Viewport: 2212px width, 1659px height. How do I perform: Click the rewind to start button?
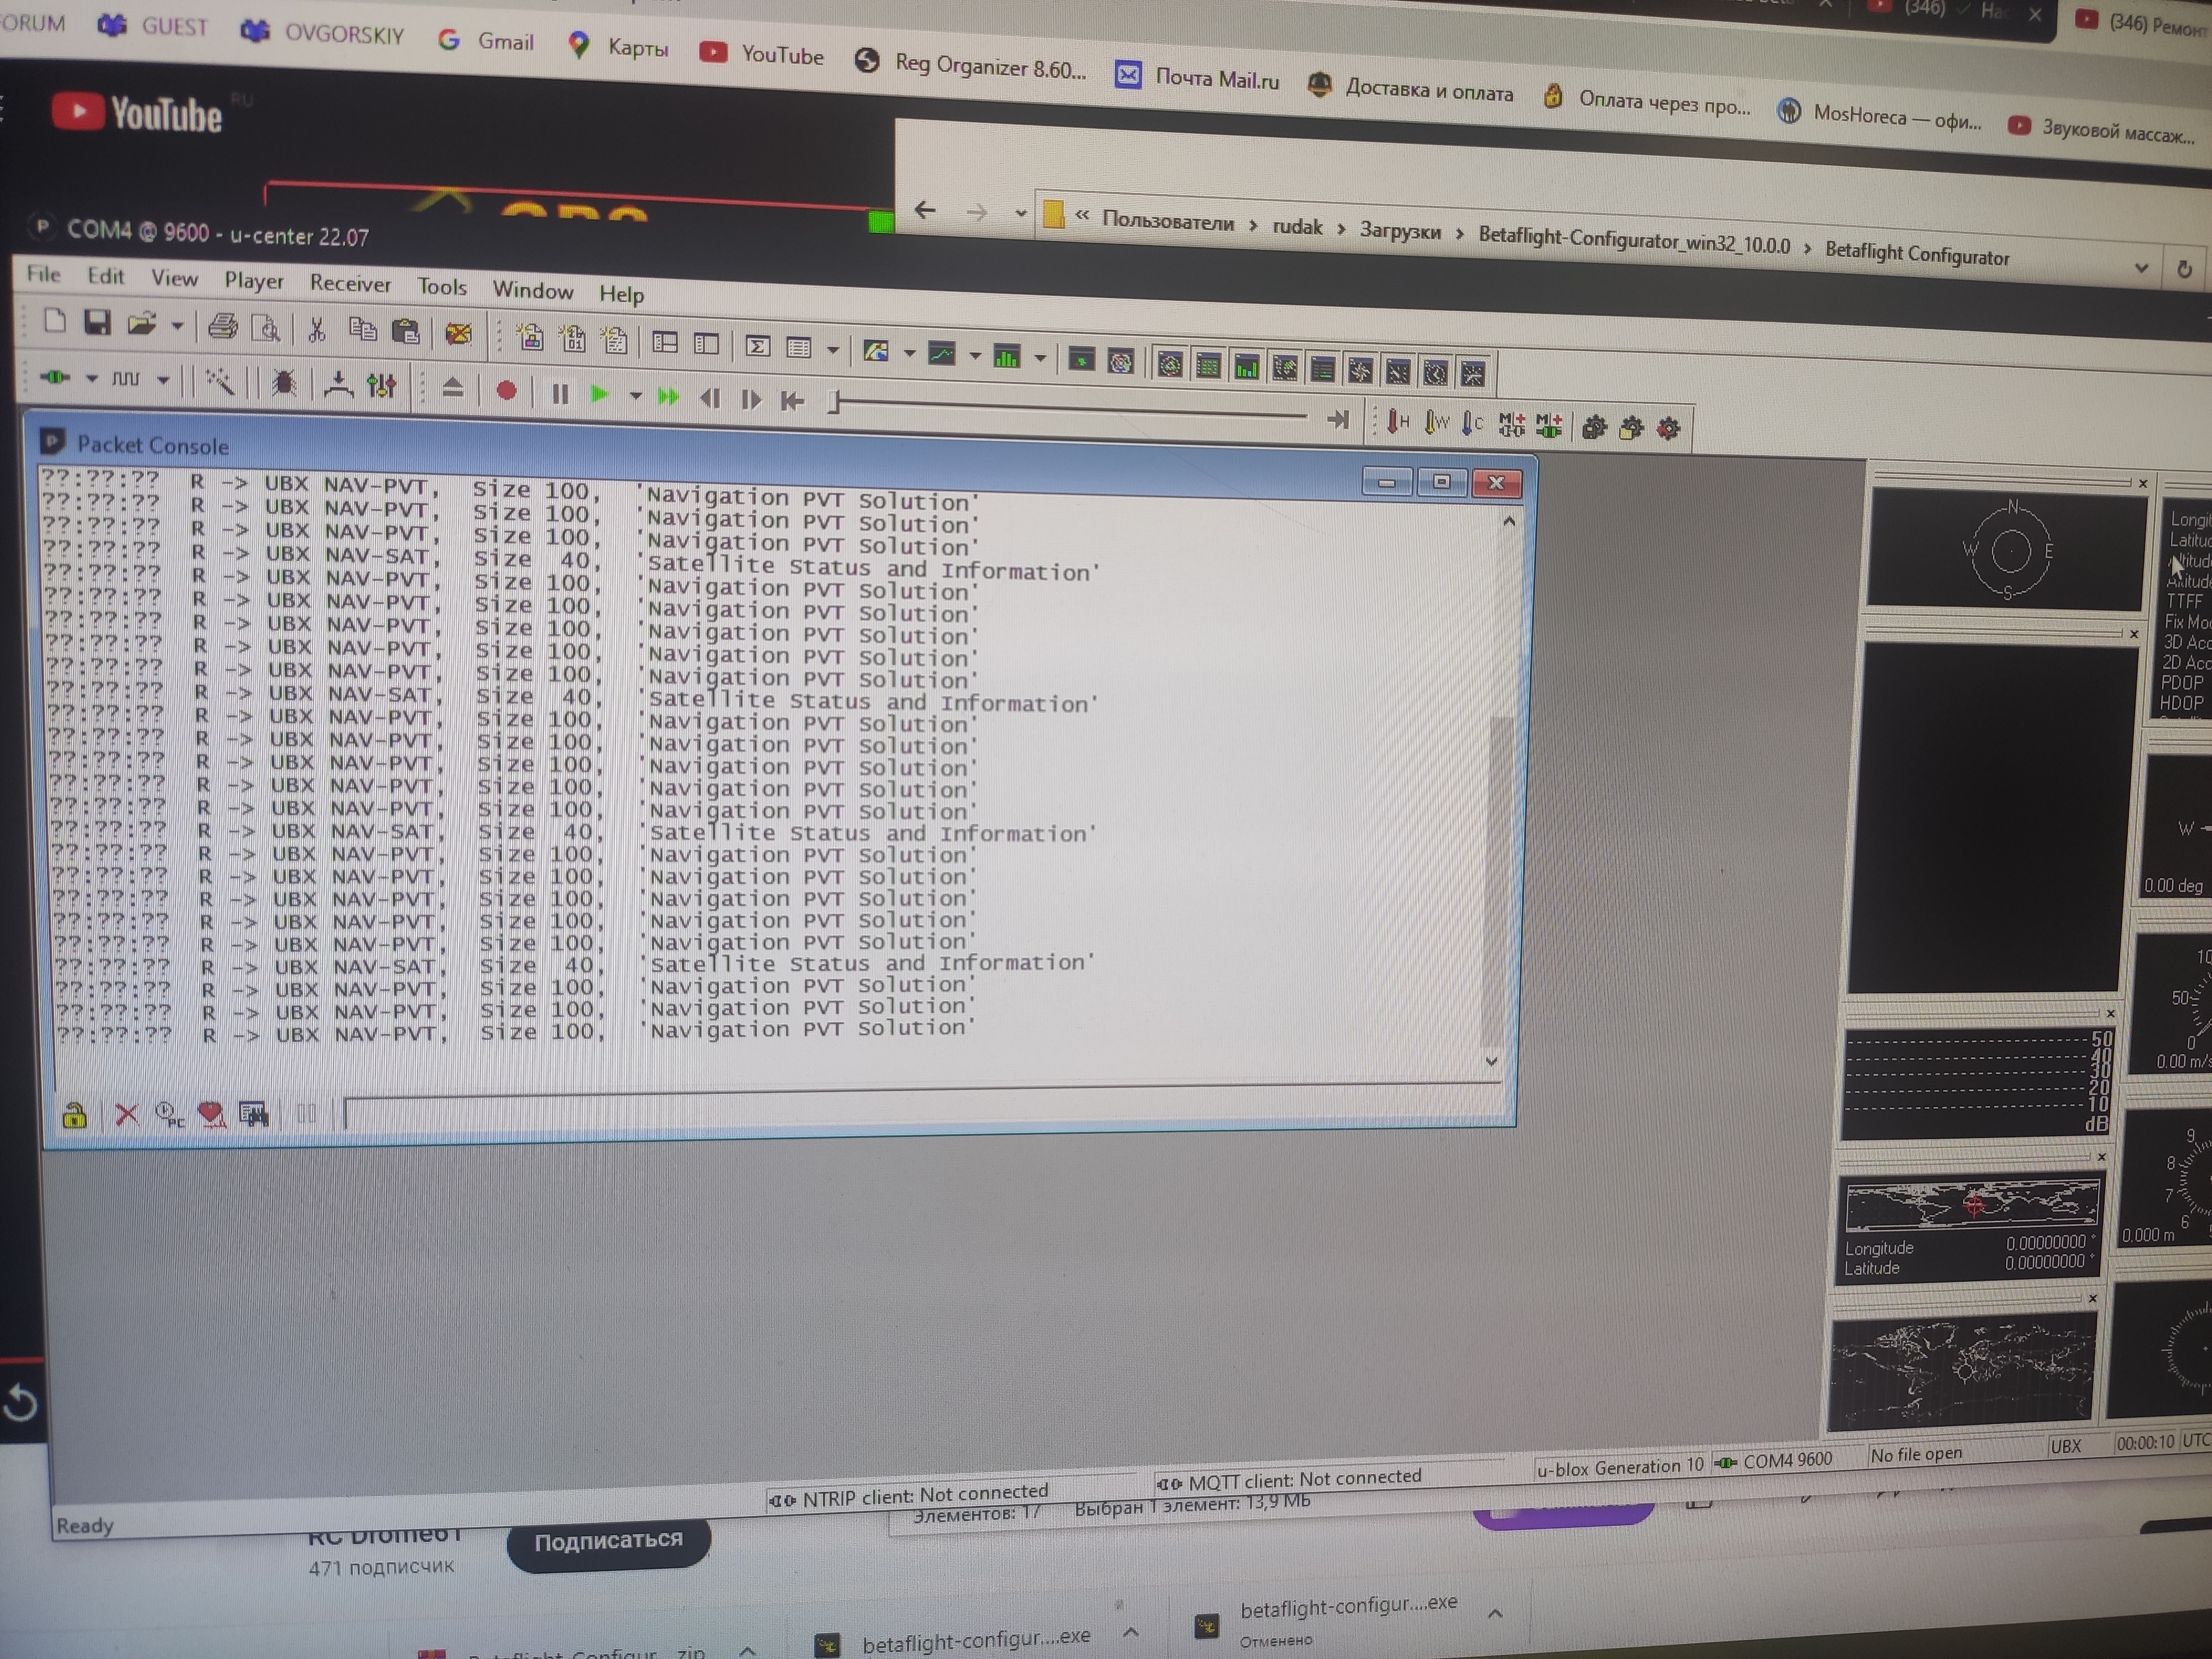click(x=792, y=401)
